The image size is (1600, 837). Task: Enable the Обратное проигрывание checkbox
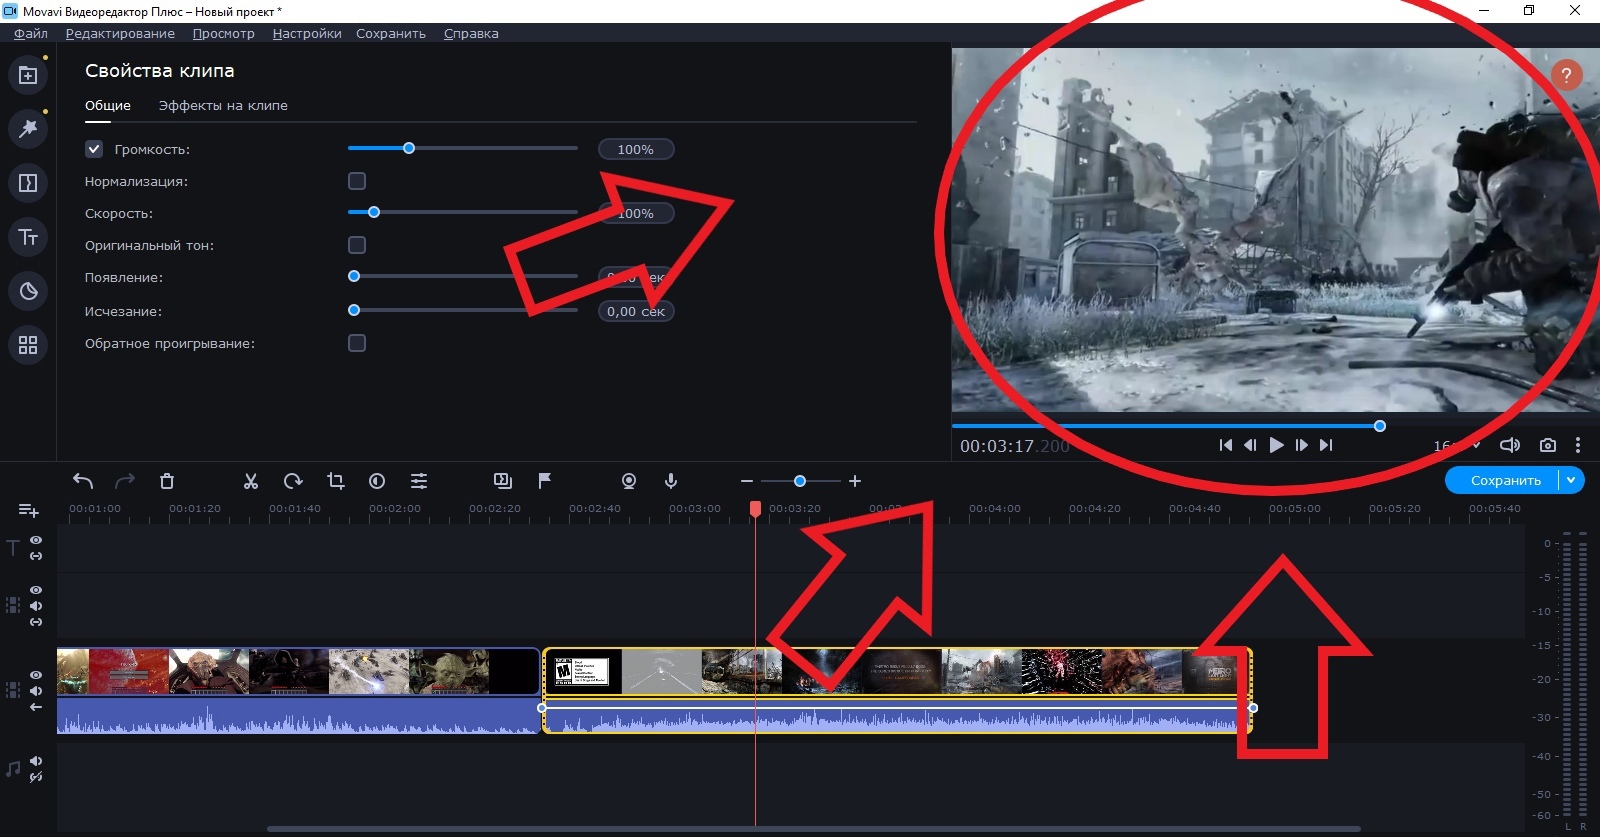[357, 343]
